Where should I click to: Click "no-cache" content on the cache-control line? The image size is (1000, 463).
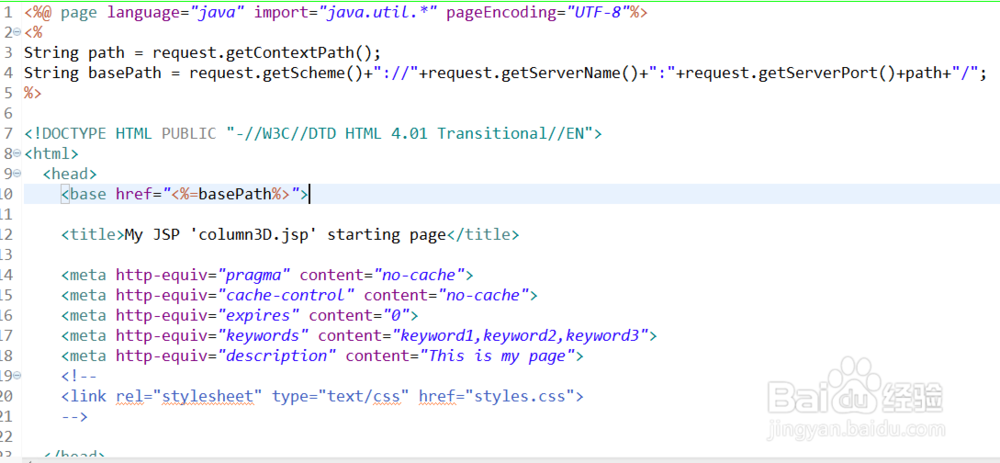483,295
